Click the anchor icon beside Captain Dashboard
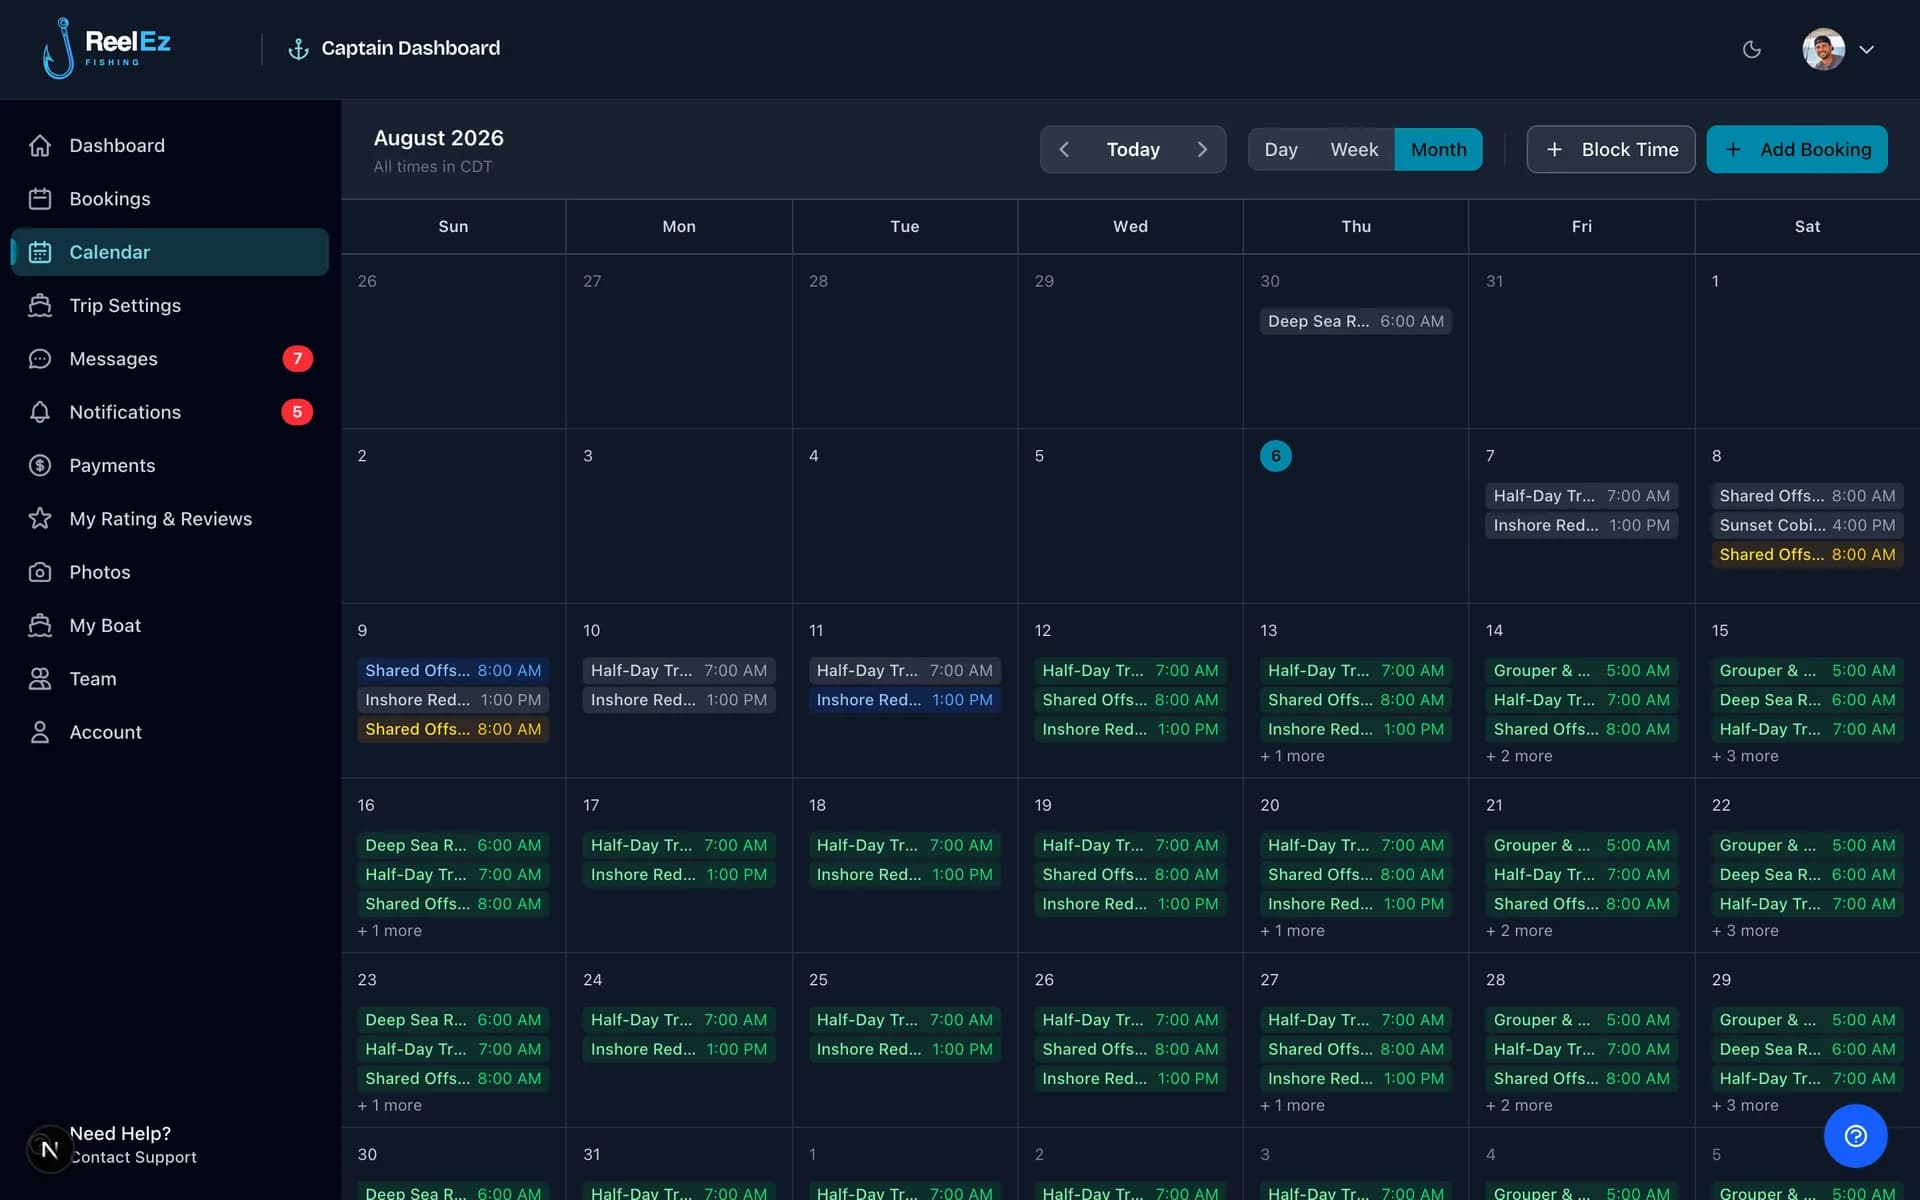The width and height of the screenshot is (1920, 1200). (x=298, y=49)
